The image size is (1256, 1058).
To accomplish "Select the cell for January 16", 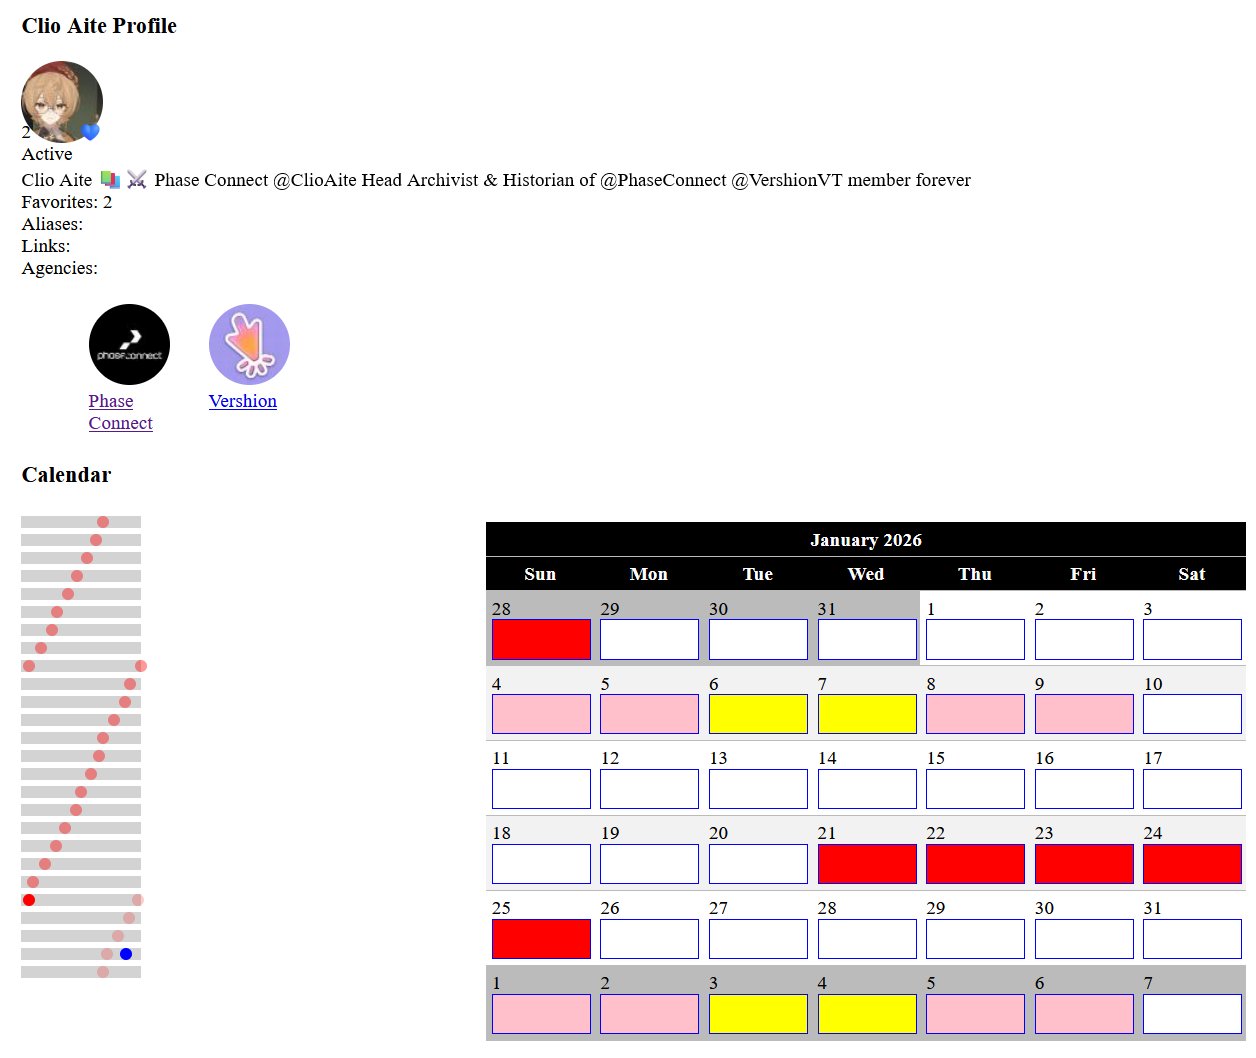I will (1084, 789).
